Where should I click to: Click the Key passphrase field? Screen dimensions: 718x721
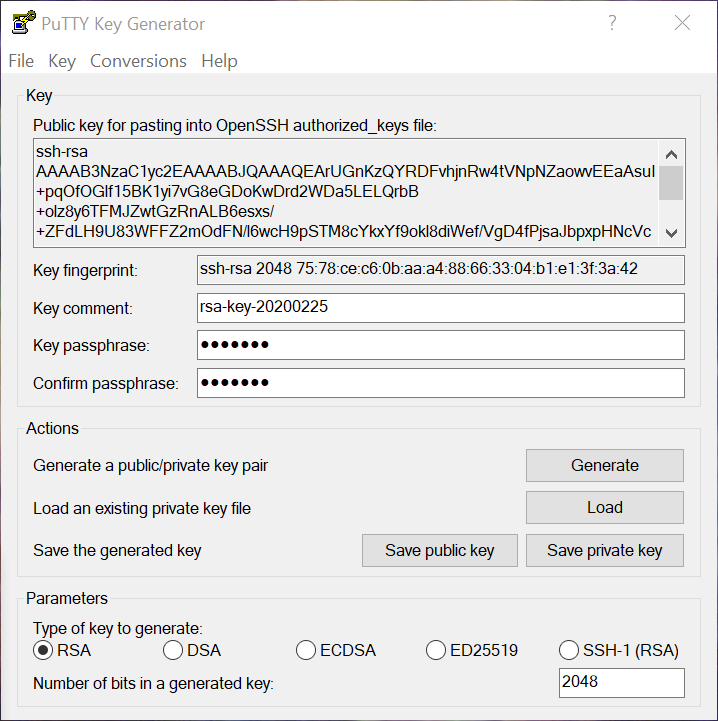tap(441, 345)
